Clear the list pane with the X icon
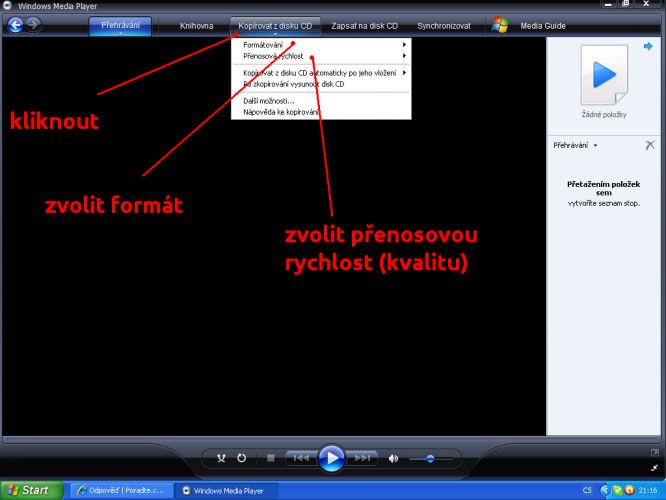The height and width of the screenshot is (500, 666). pos(649,145)
